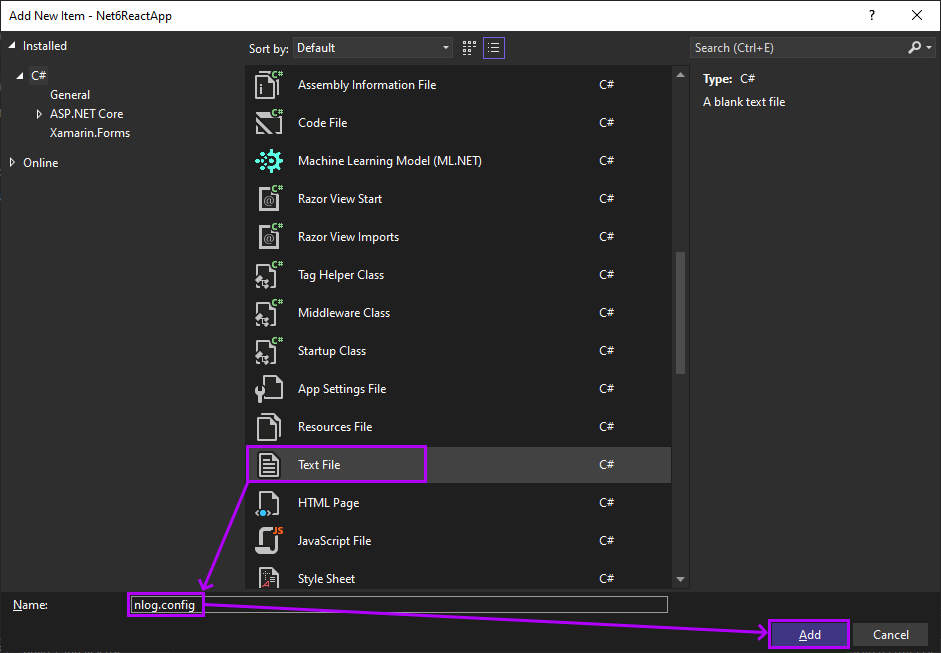Click the search magnifier icon
The width and height of the screenshot is (941, 653).
pos(914,47)
